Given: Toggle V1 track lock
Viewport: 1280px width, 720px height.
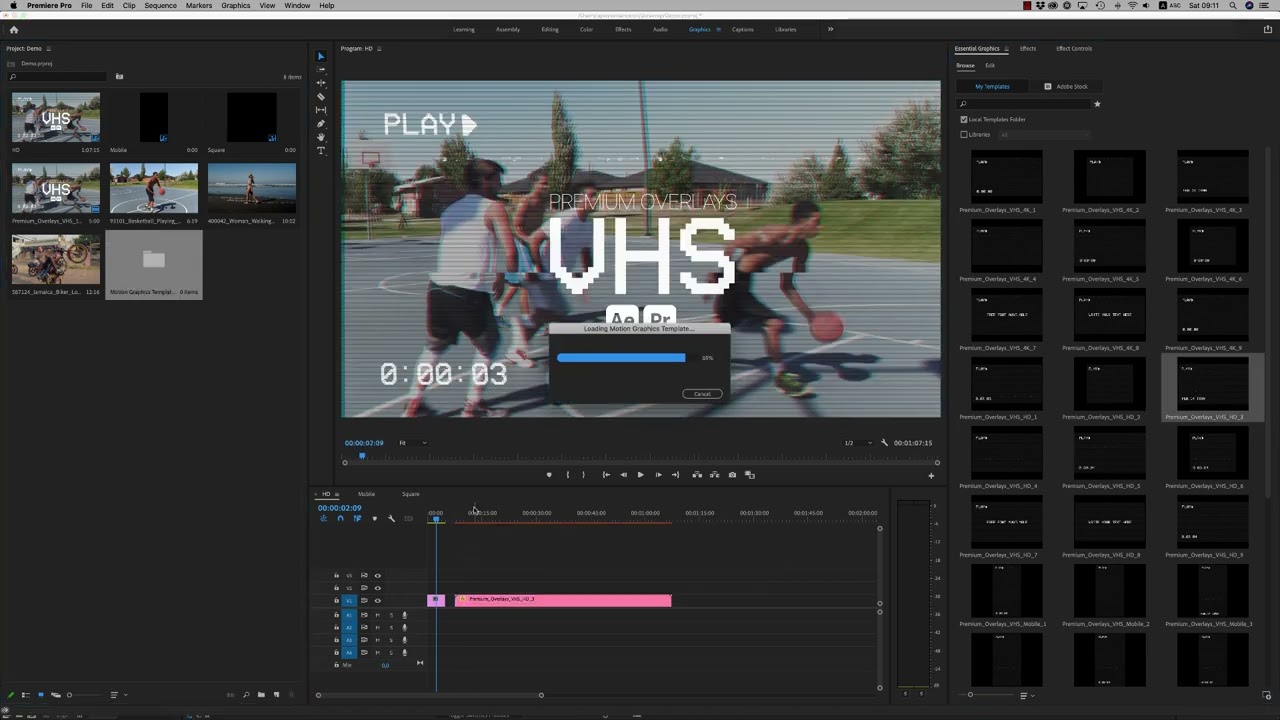Looking at the screenshot, I should click(x=336, y=601).
